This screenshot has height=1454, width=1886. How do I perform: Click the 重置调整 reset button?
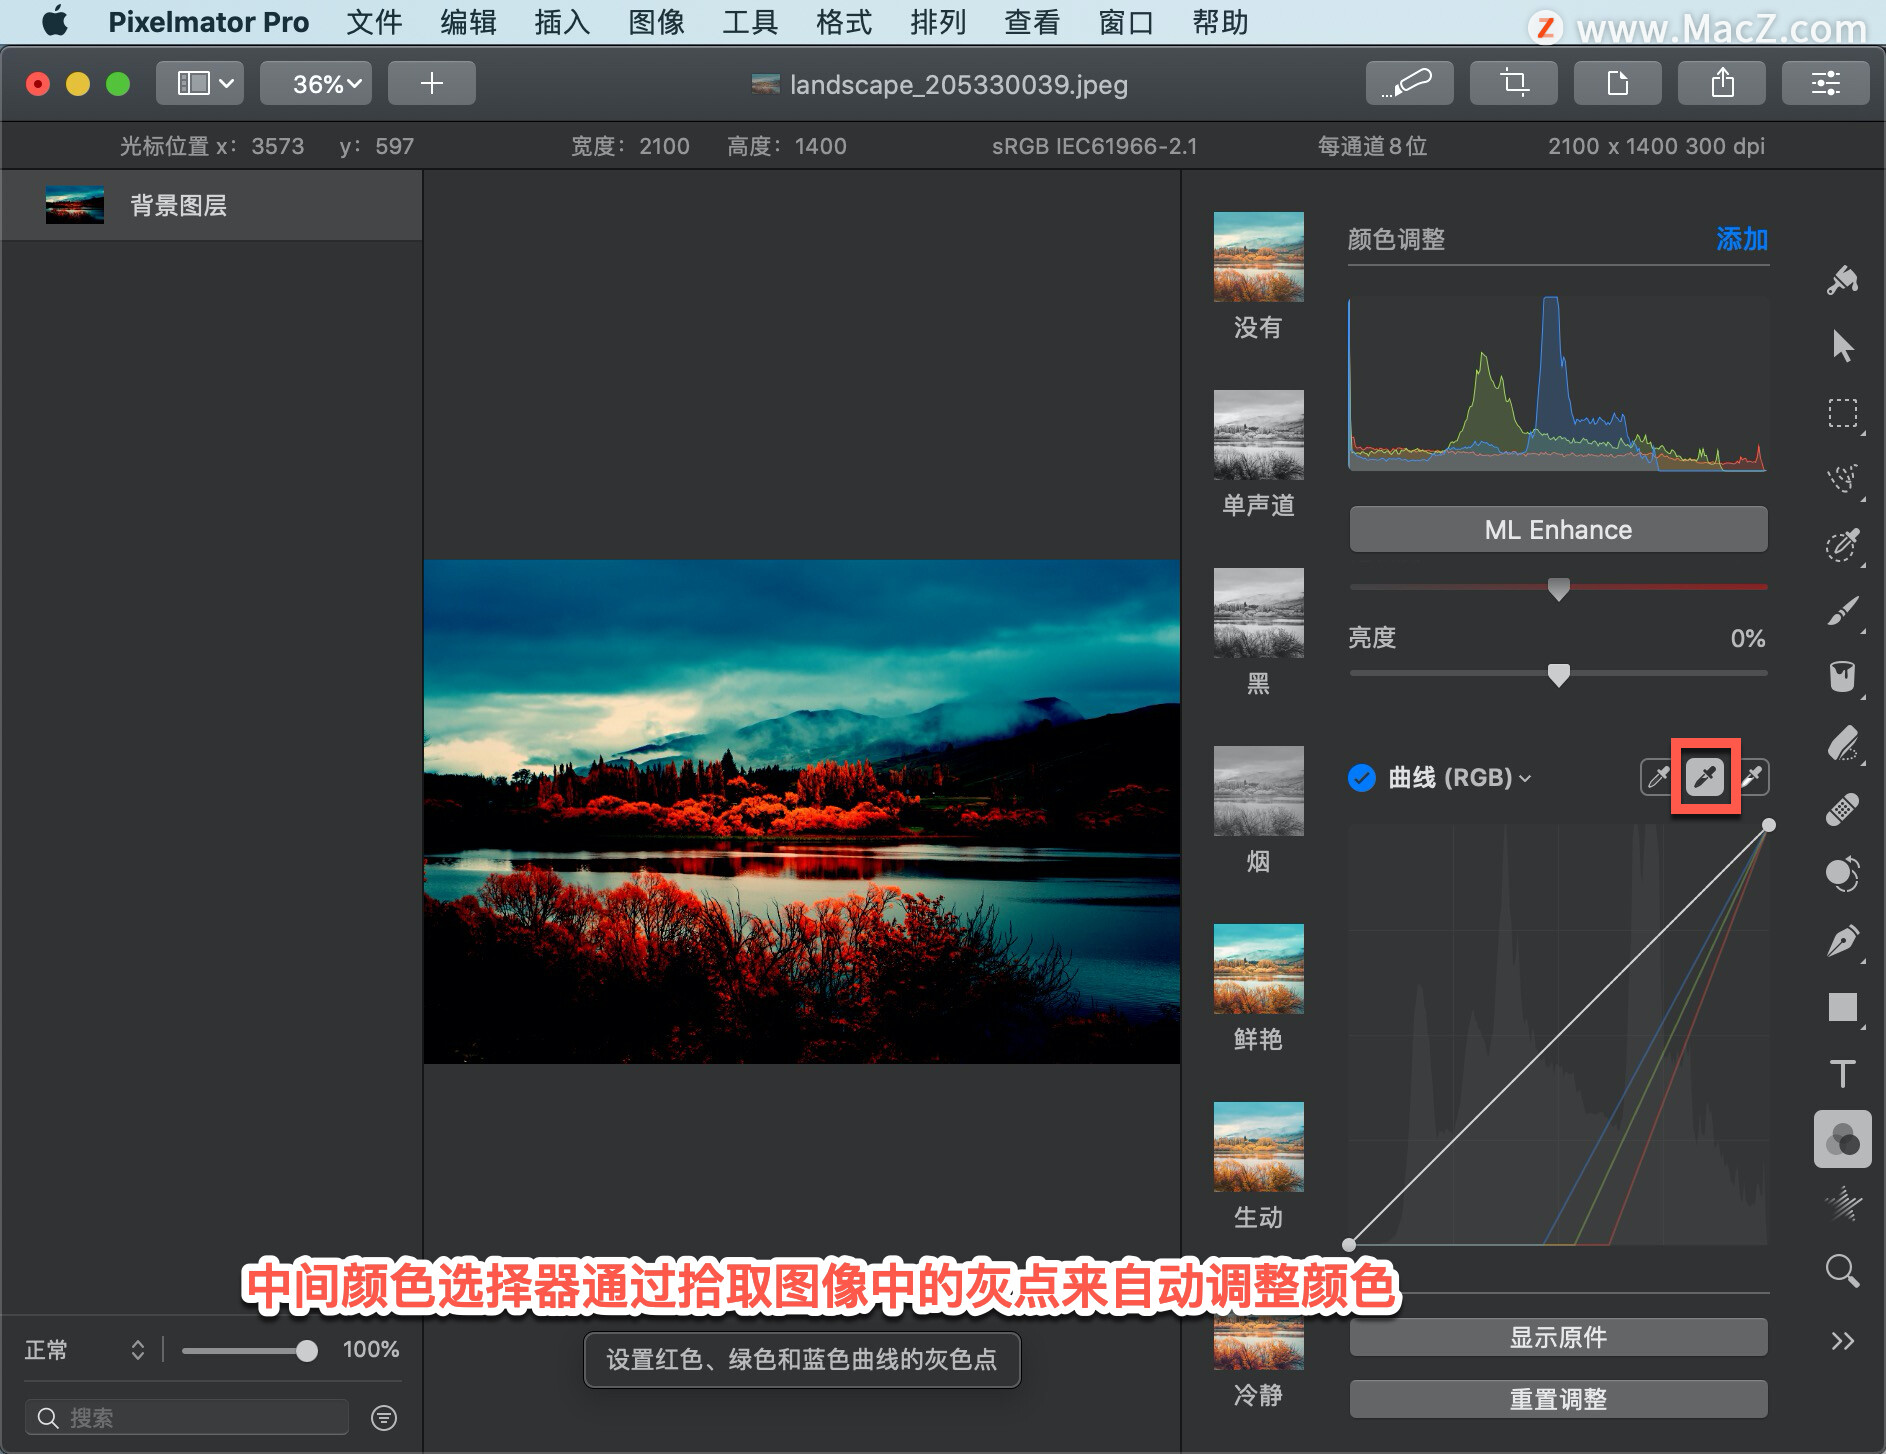click(x=1558, y=1399)
